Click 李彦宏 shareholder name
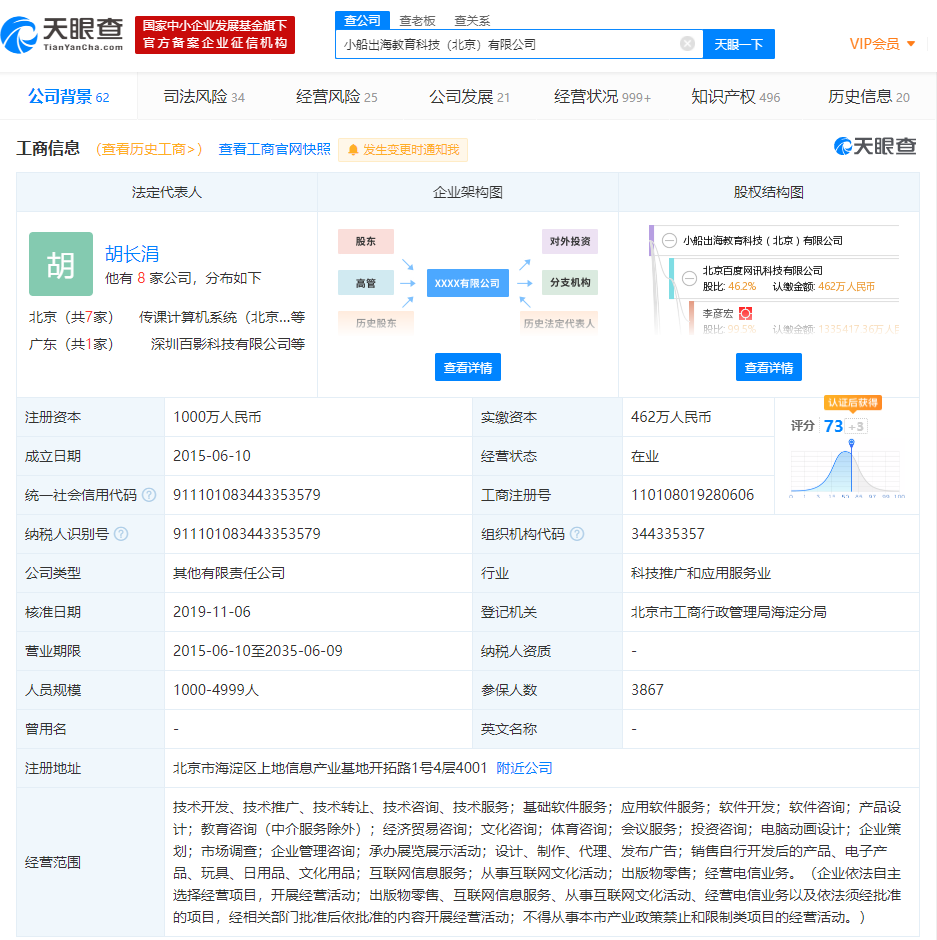This screenshot has height=940, width=937. click(718, 313)
